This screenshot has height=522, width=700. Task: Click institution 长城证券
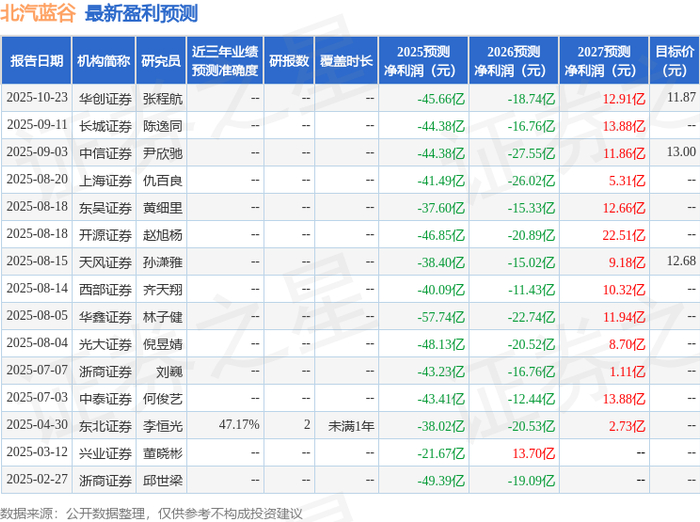[105, 126]
